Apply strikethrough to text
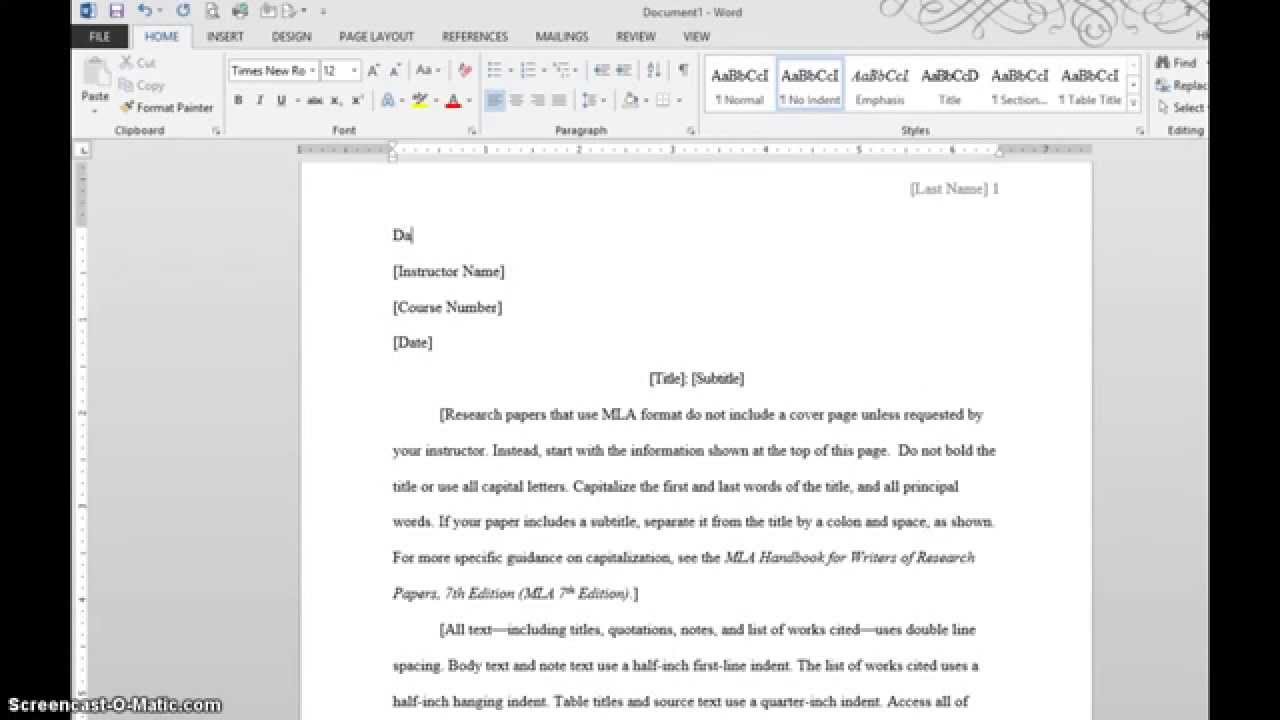Image resolution: width=1280 pixels, height=720 pixels. coord(314,100)
